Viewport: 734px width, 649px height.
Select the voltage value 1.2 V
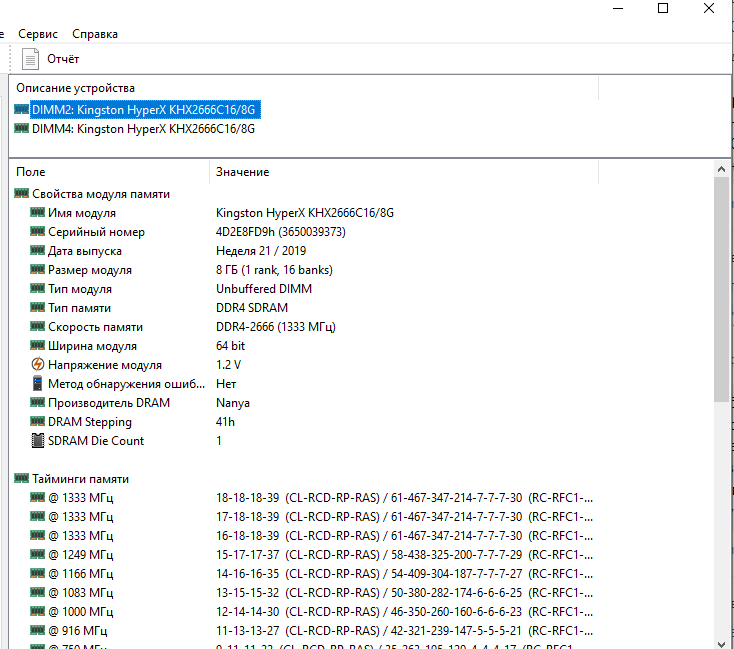pyautogui.click(x=228, y=365)
